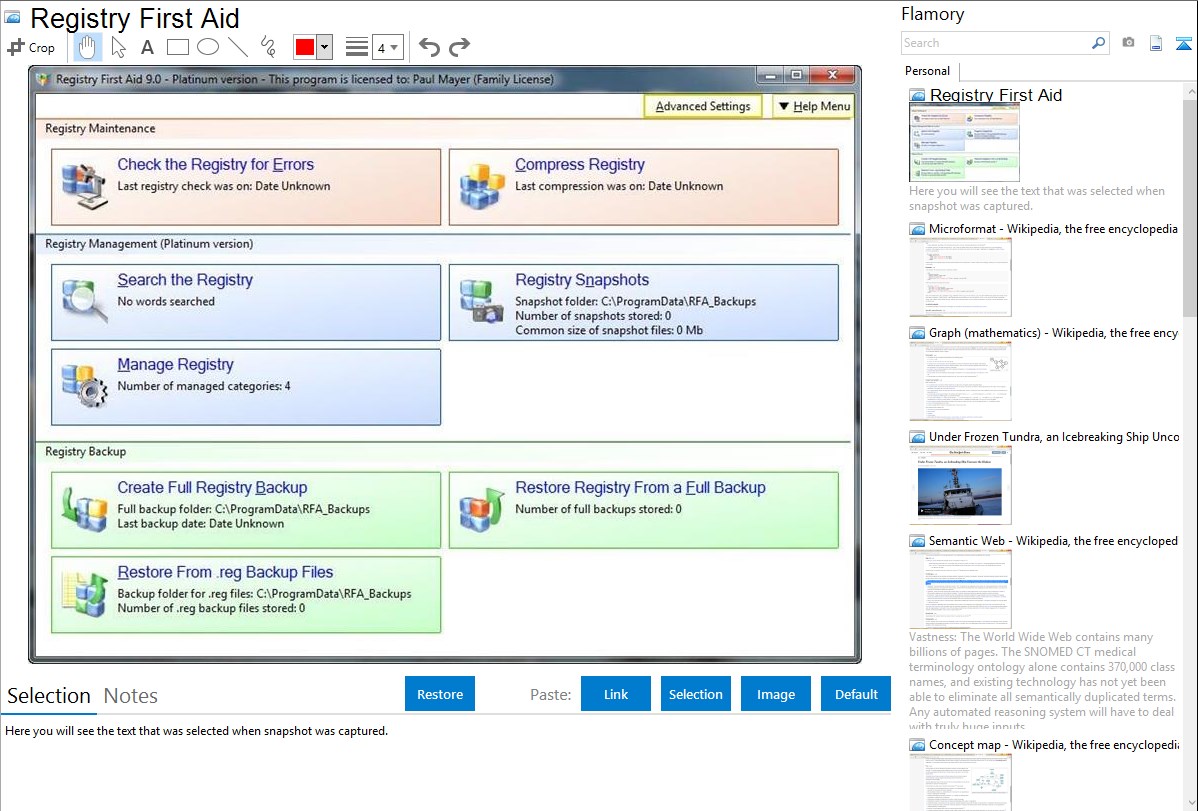Image resolution: width=1198 pixels, height=811 pixels.
Task: Click the line thickness icon
Action: [356, 47]
